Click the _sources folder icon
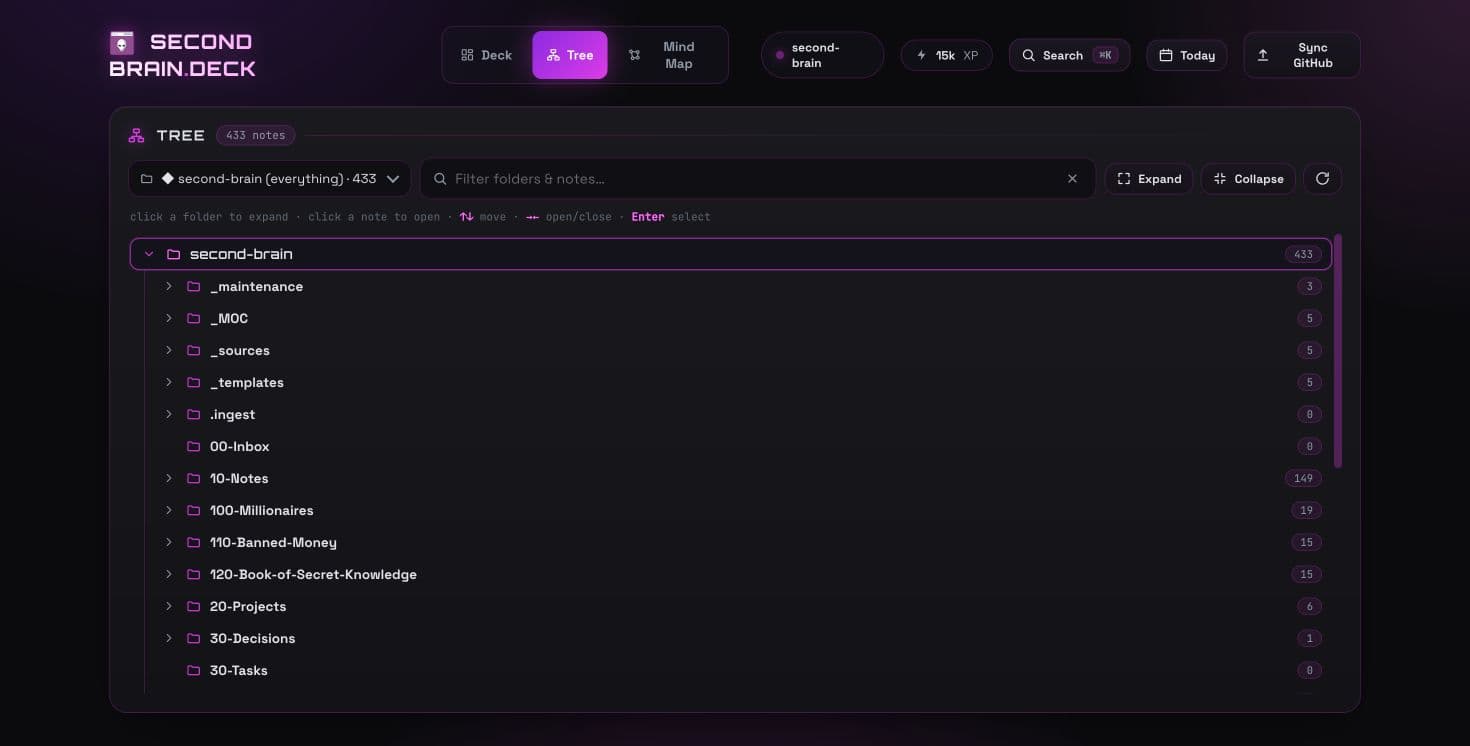 click(x=194, y=350)
